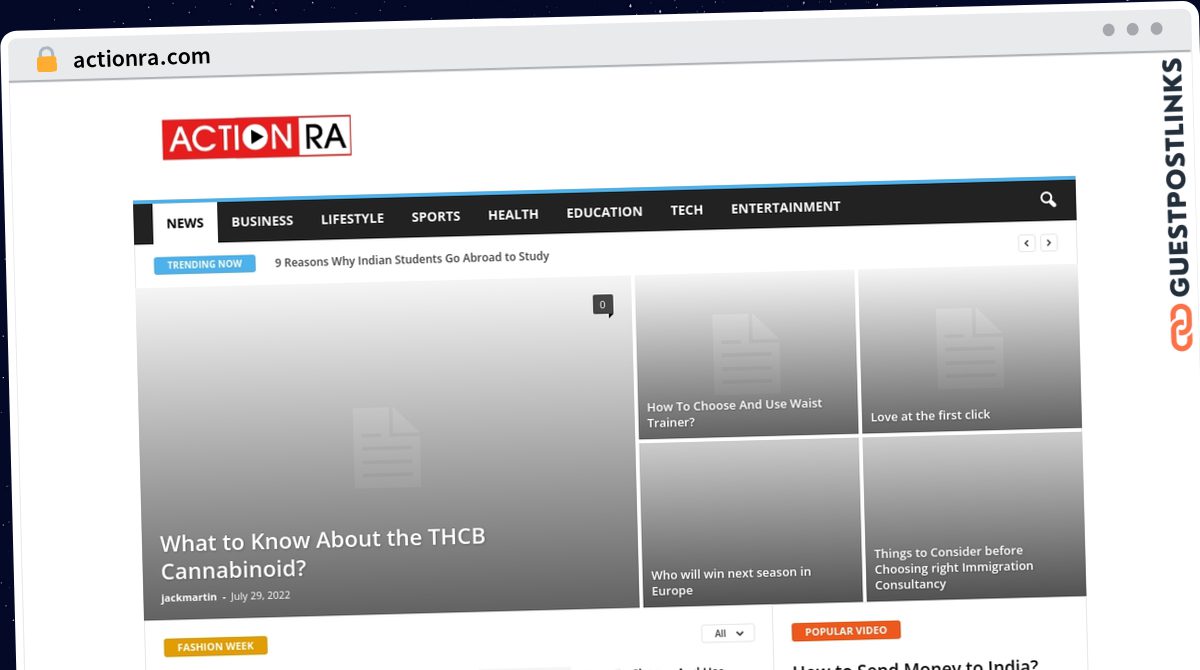Click the ACTIONRA site logo
The height and width of the screenshot is (670, 1200).
click(256, 137)
